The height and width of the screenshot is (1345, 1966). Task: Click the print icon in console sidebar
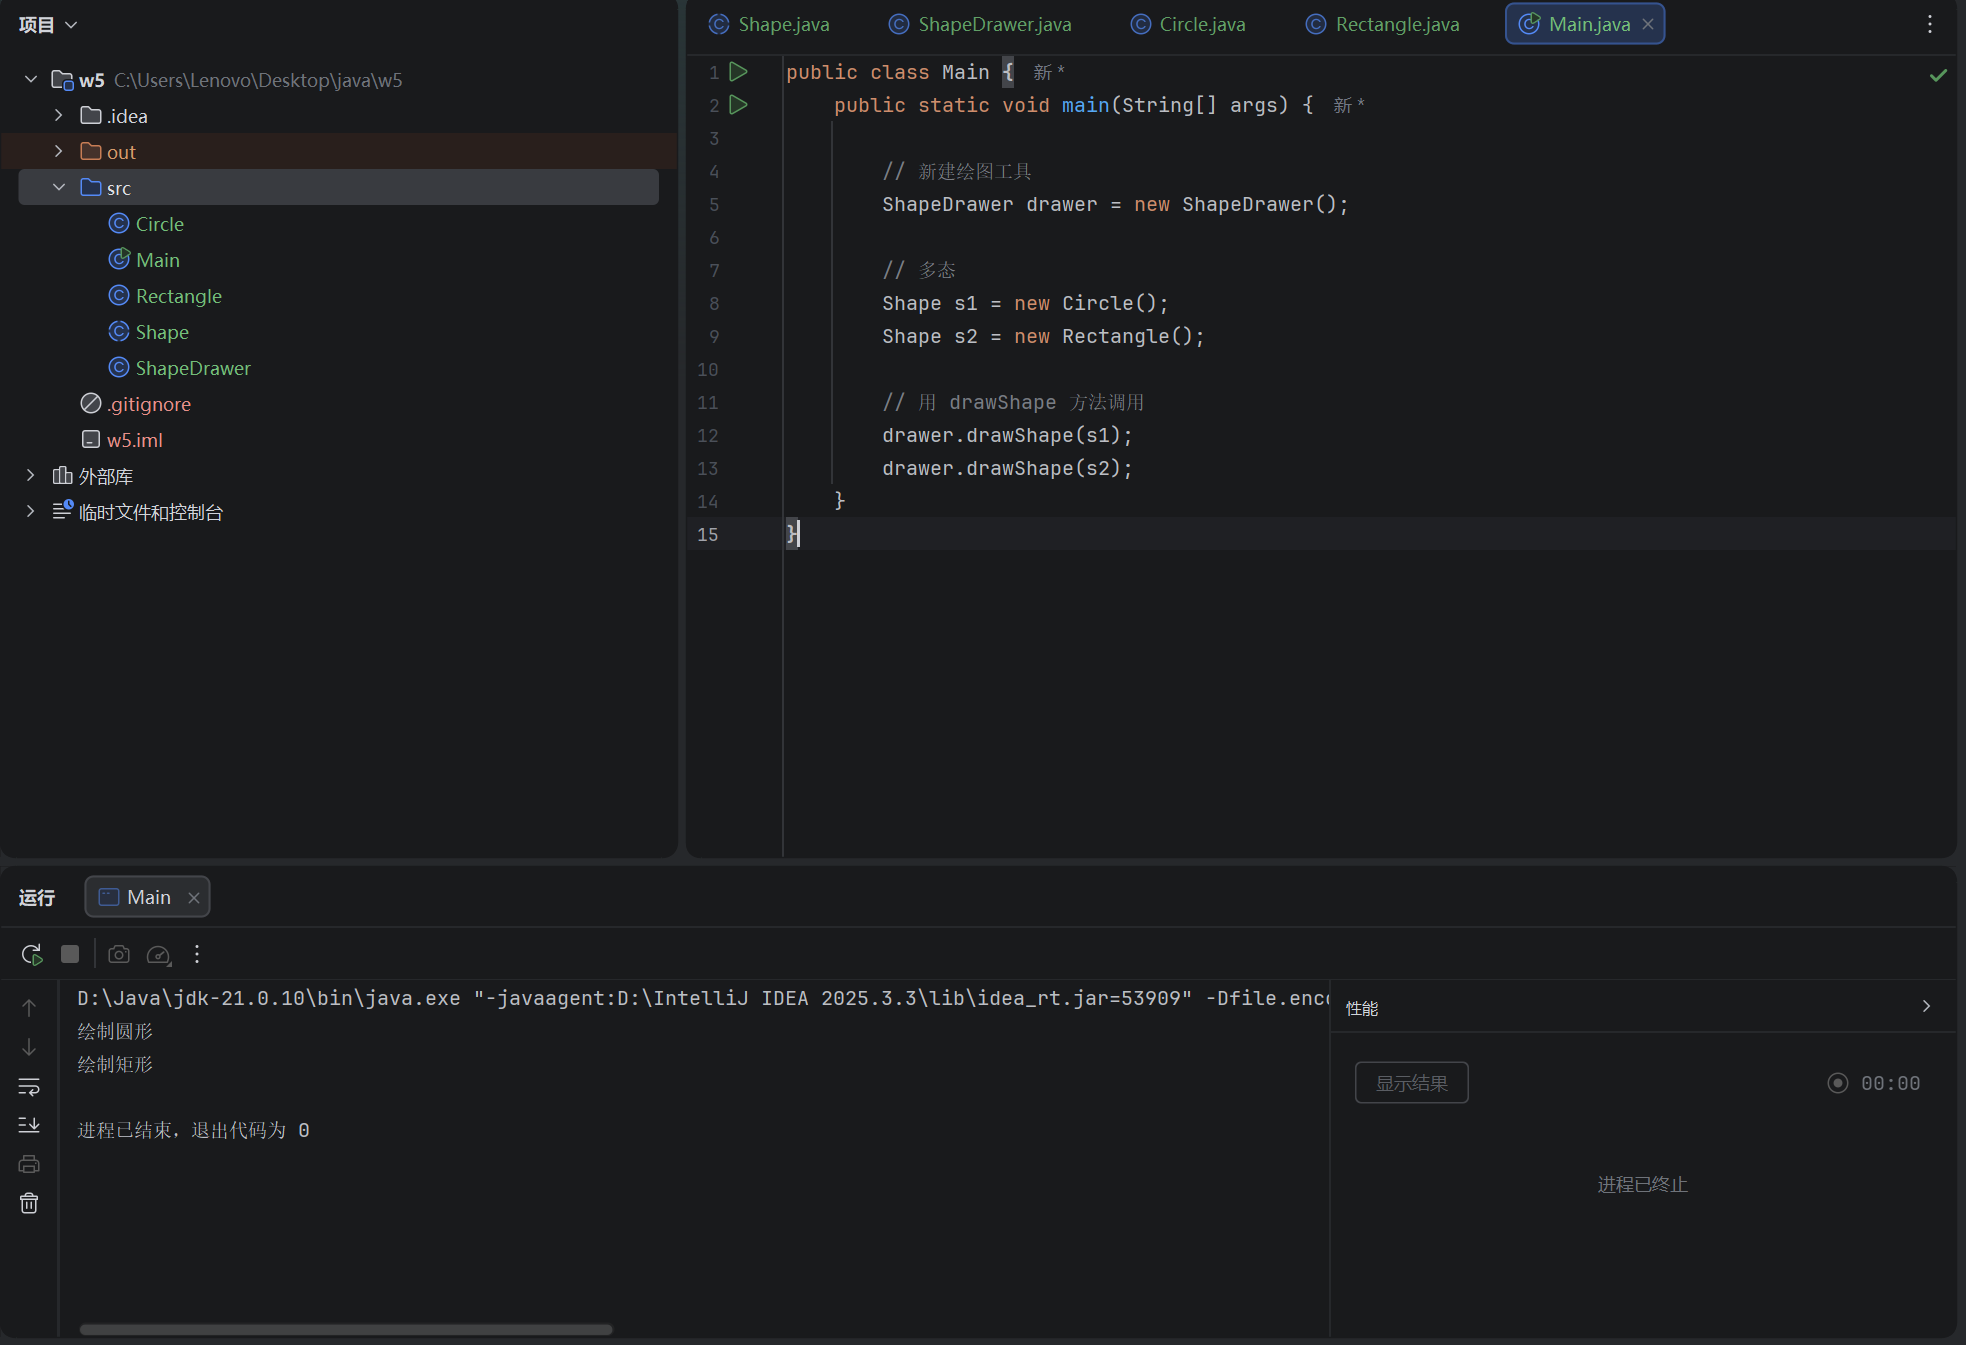click(x=29, y=1164)
